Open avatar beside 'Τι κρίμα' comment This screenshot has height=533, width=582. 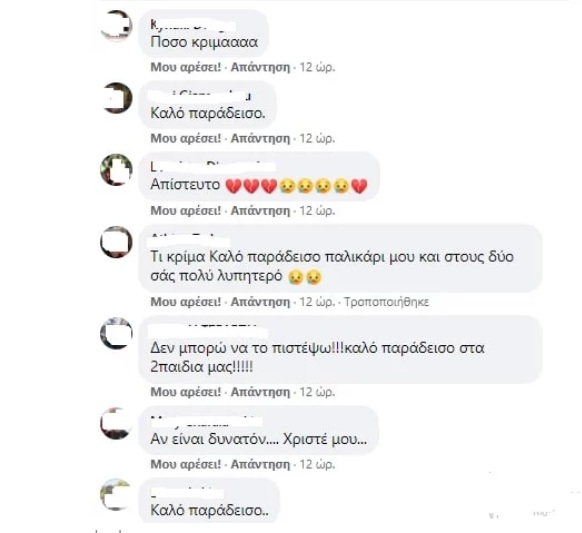117,242
